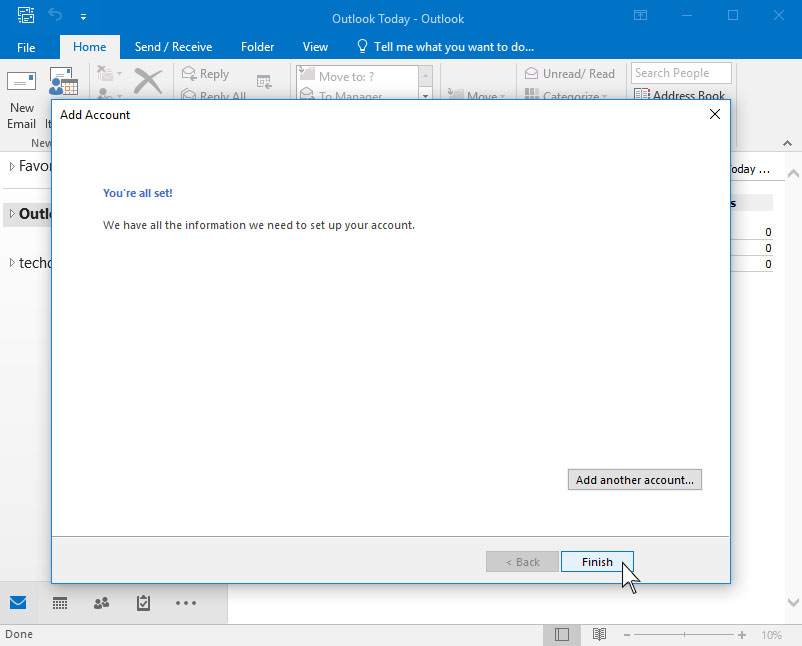
Task: Open the People view icon
Action: click(x=101, y=603)
